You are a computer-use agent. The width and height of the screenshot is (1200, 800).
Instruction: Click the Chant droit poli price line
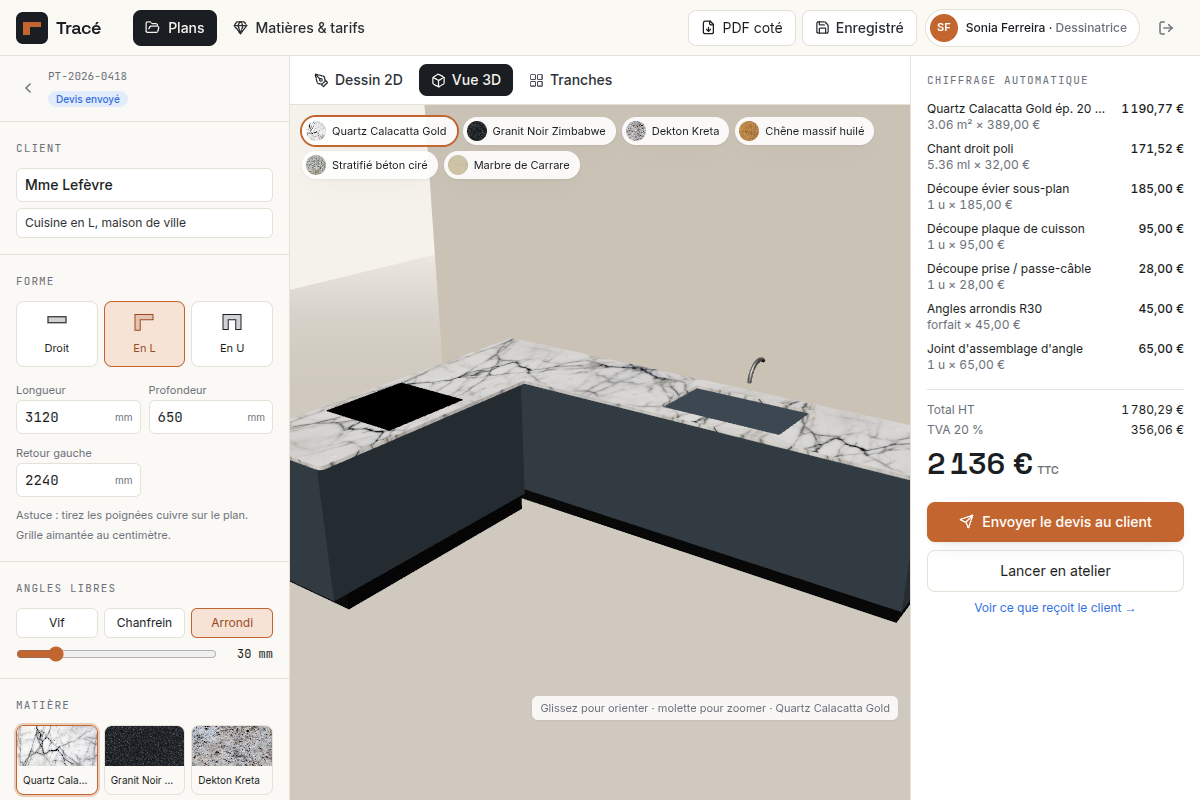(1055, 156)
